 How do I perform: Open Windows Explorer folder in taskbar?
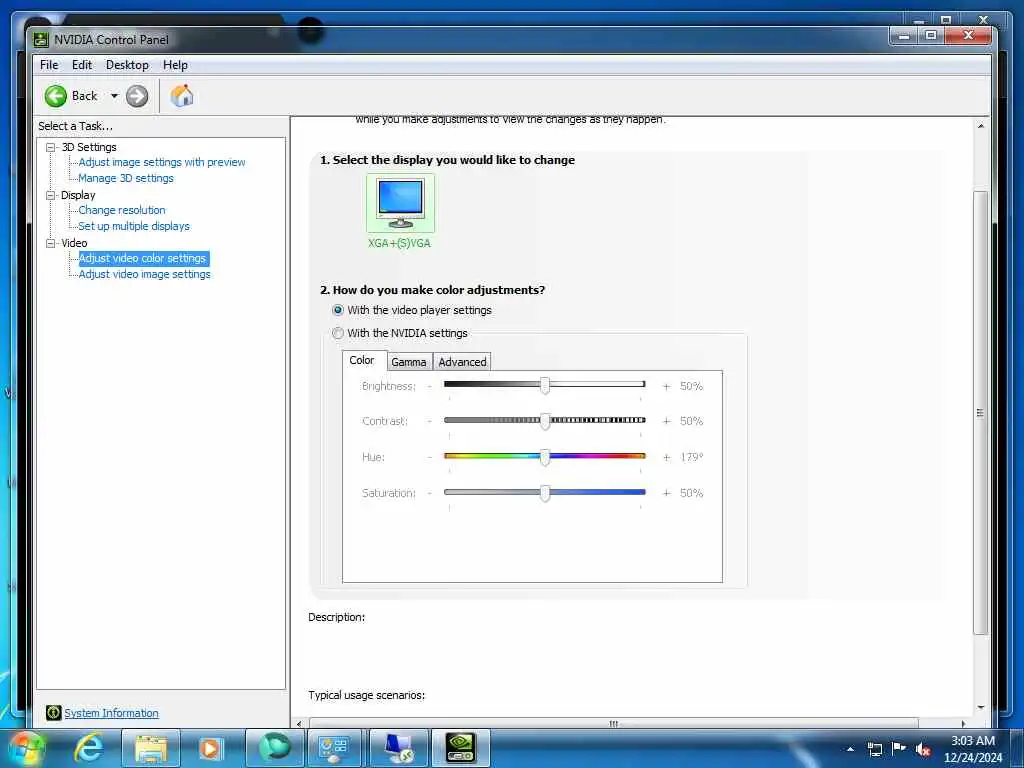point(151,748)
